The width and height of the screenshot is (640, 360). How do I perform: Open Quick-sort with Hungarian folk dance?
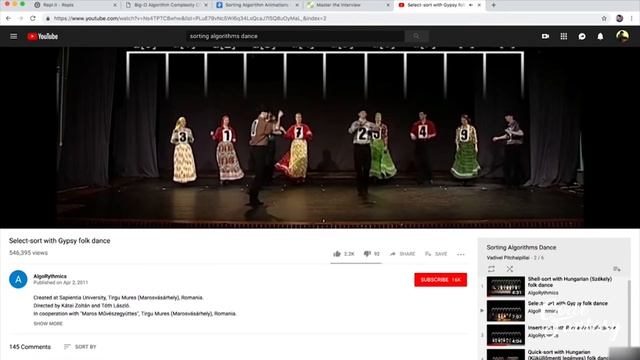pos(570,355)
